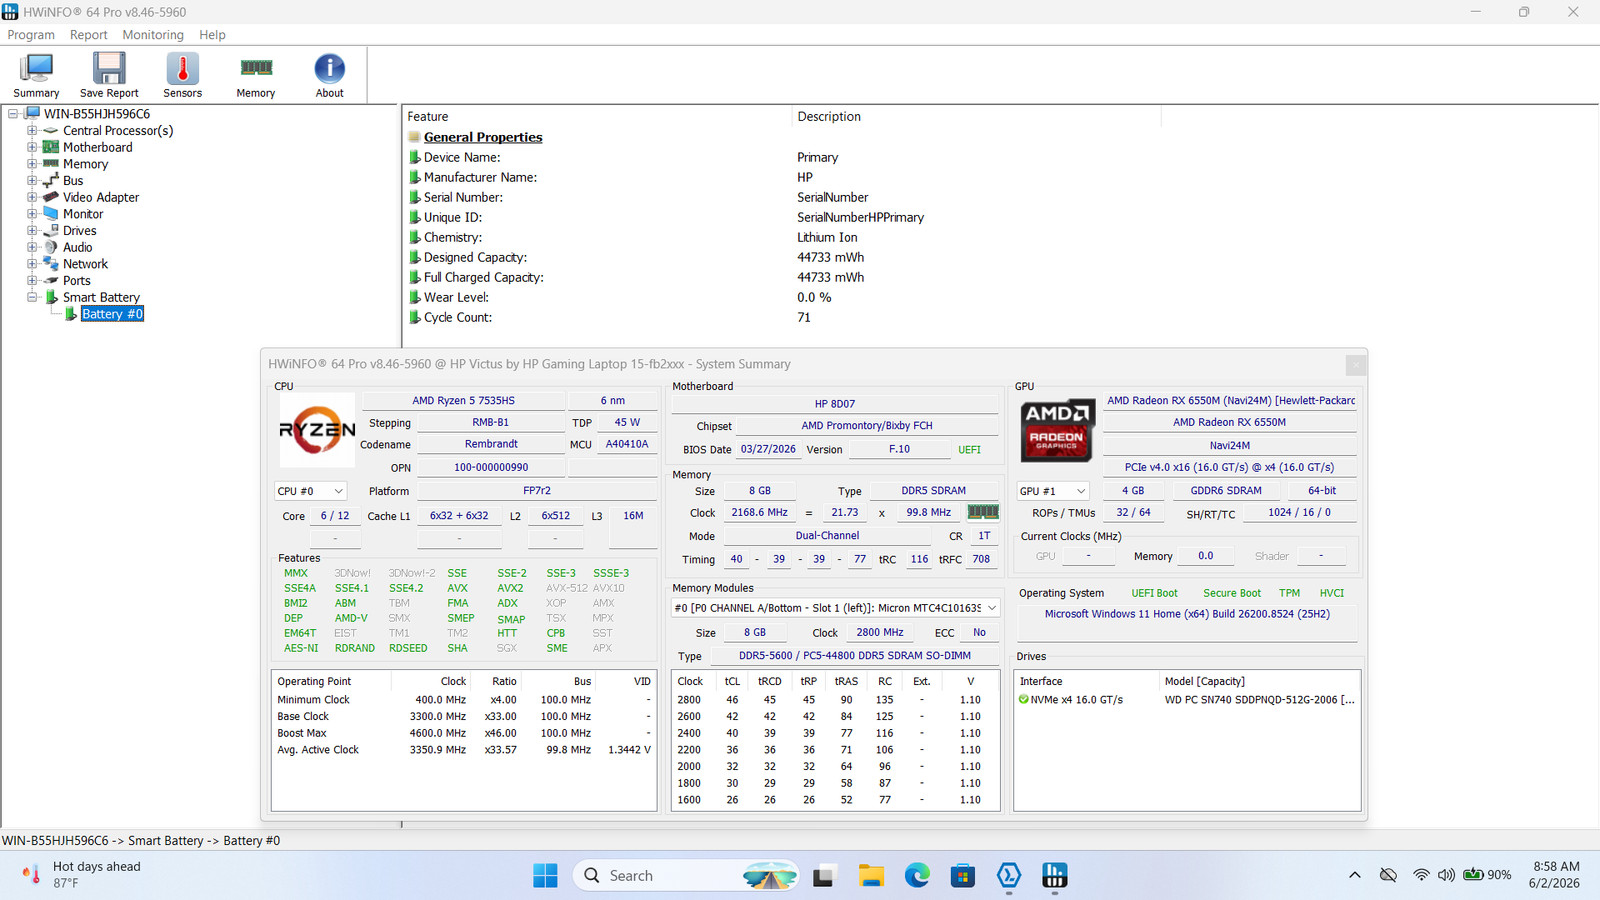Open the Program menu
The image size is (1600, 900).
(x=31, y=35)
